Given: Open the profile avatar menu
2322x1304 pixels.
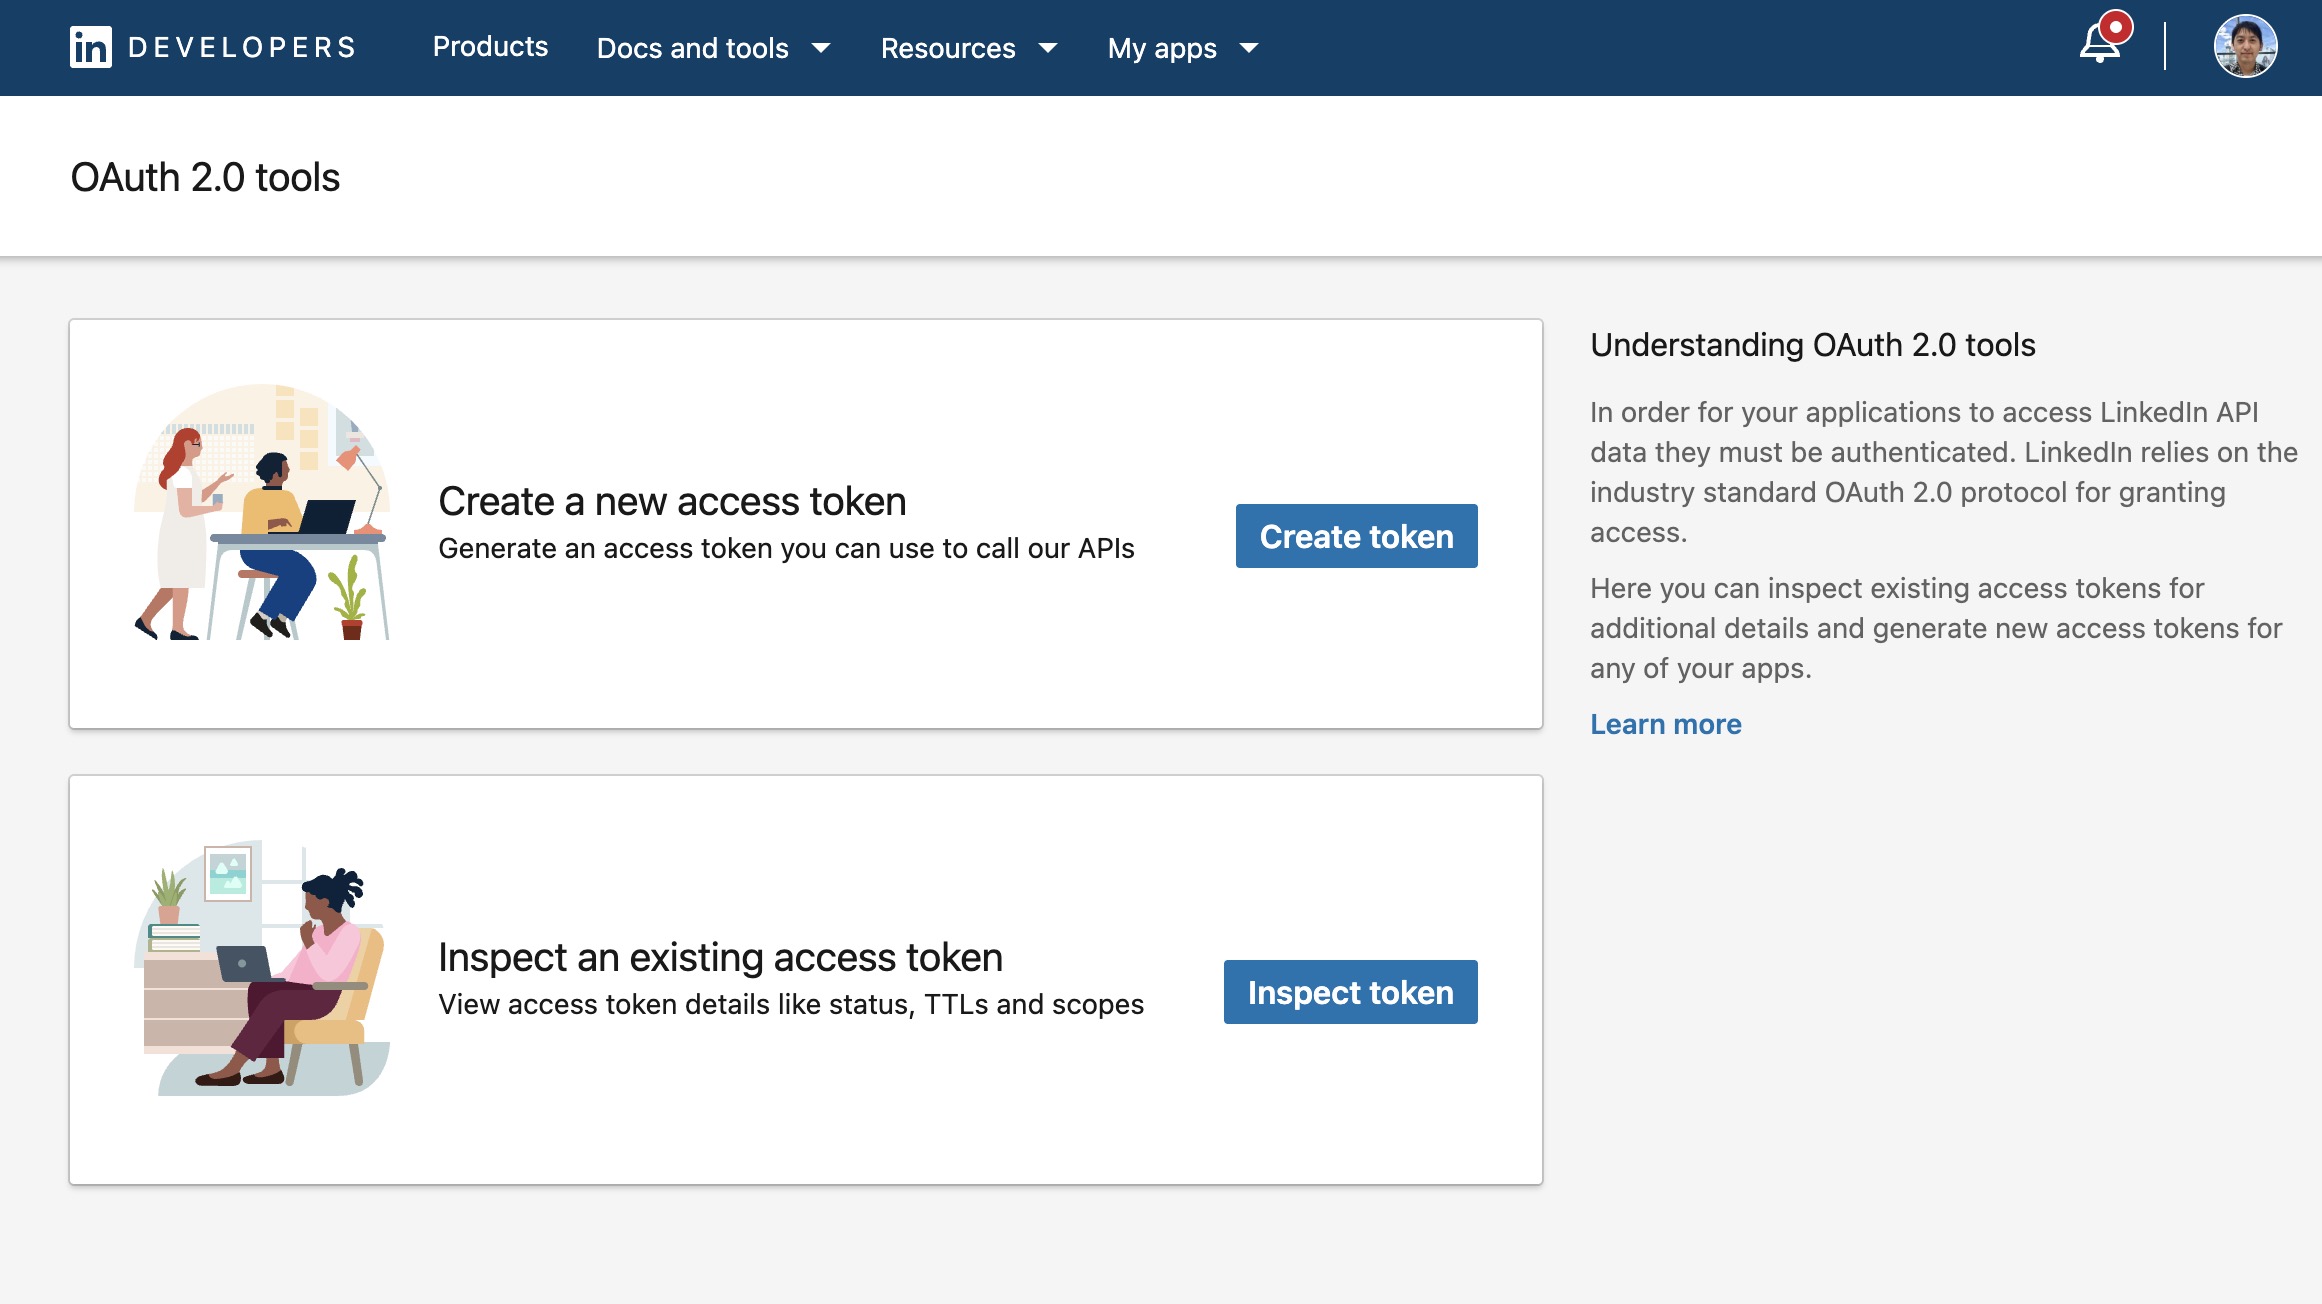Looking at the screenshot, I should 2246,46.
